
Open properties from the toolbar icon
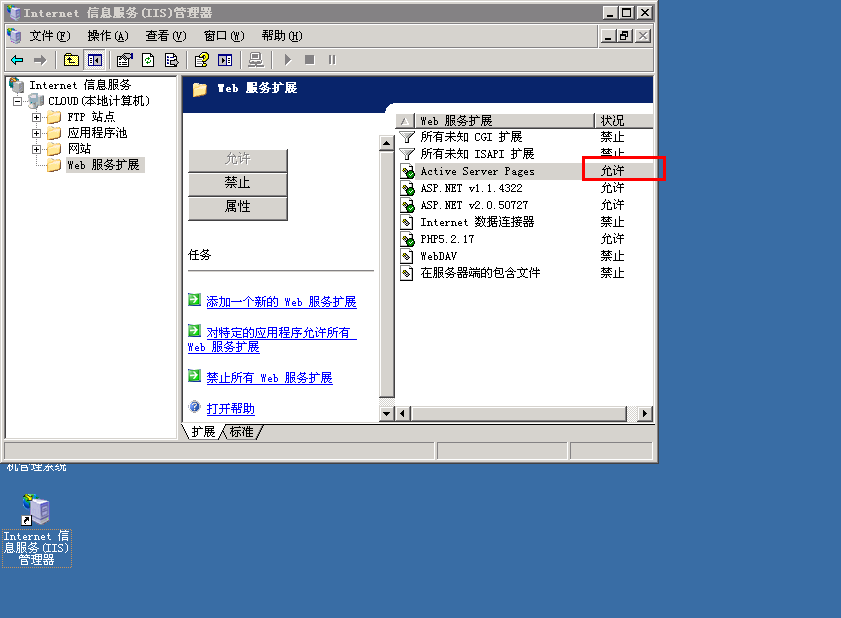click(x=124, y=60)
